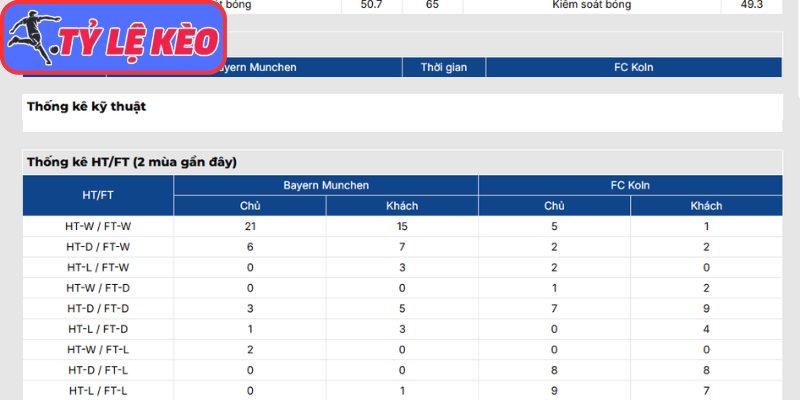Click the Tỷ Lệ Kèo logo banner
The width and height of the screenshot is (800, 400).
pos(114,37)
